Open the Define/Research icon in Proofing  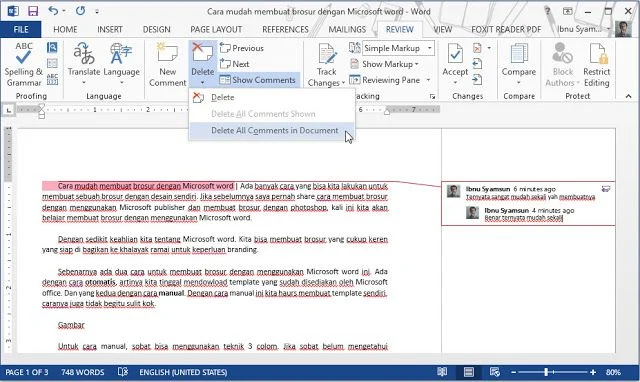[52, 48]
